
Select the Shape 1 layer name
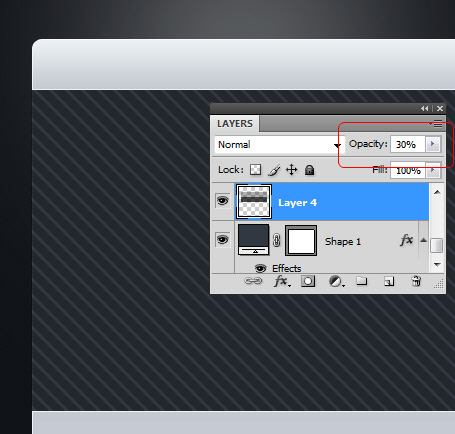coord(343,241)
